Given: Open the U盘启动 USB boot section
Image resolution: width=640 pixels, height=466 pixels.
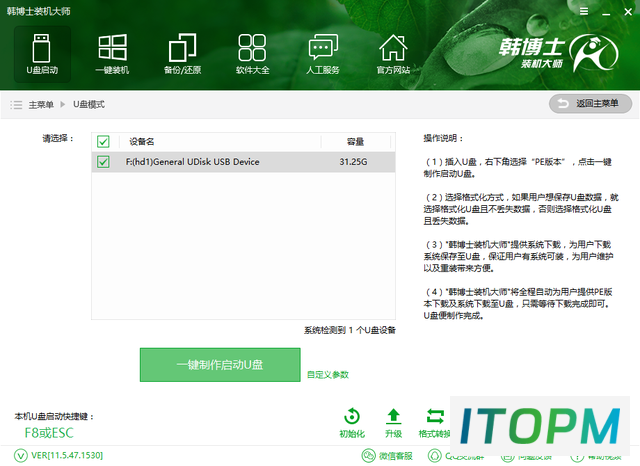Looking at the screenshot, I should [x=42, y=54].
